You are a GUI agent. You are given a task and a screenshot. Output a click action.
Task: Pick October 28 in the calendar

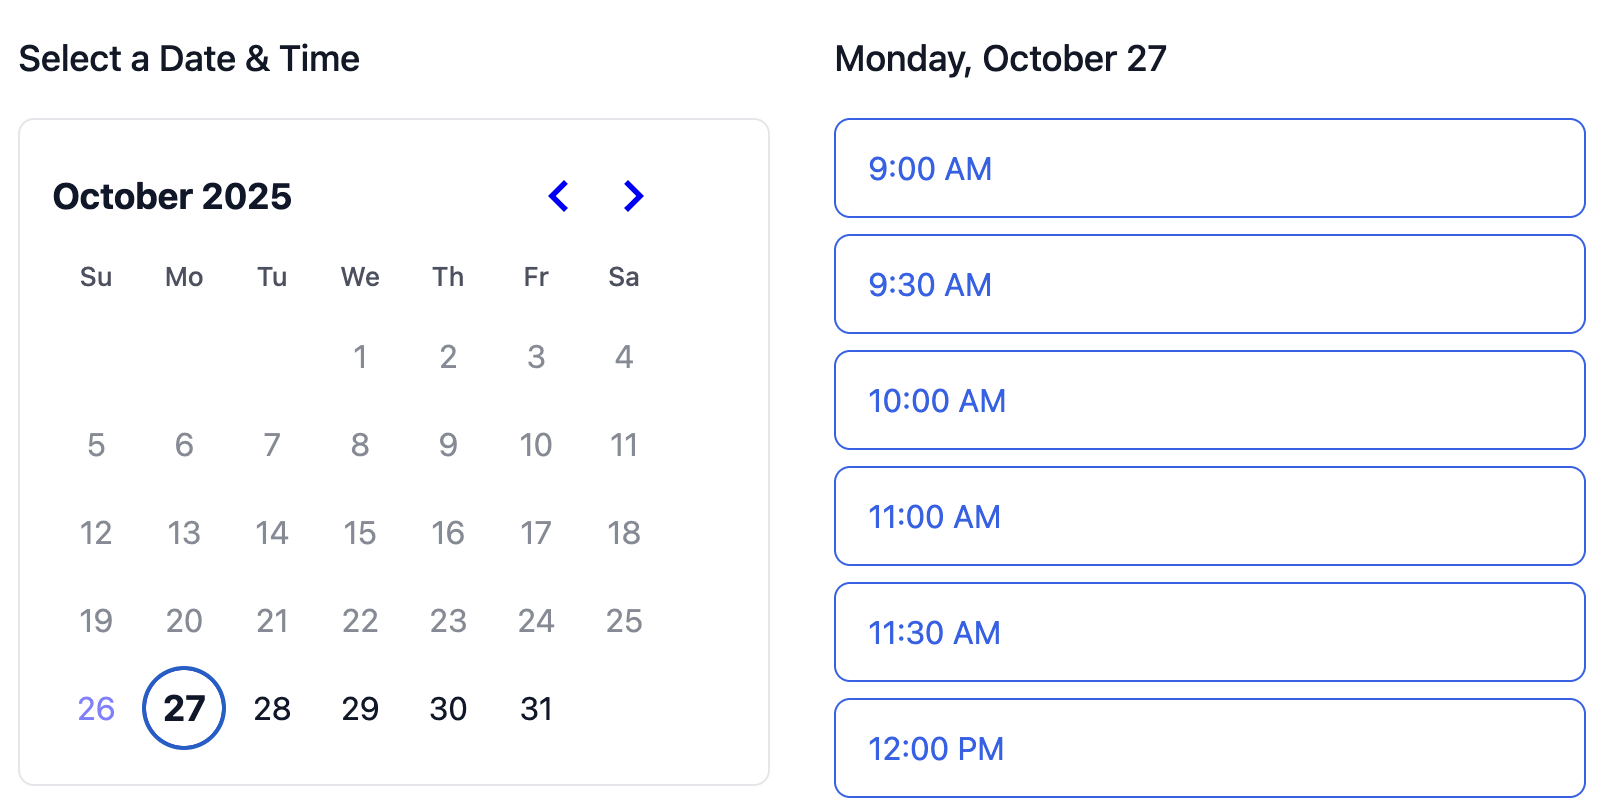[272, 708]
